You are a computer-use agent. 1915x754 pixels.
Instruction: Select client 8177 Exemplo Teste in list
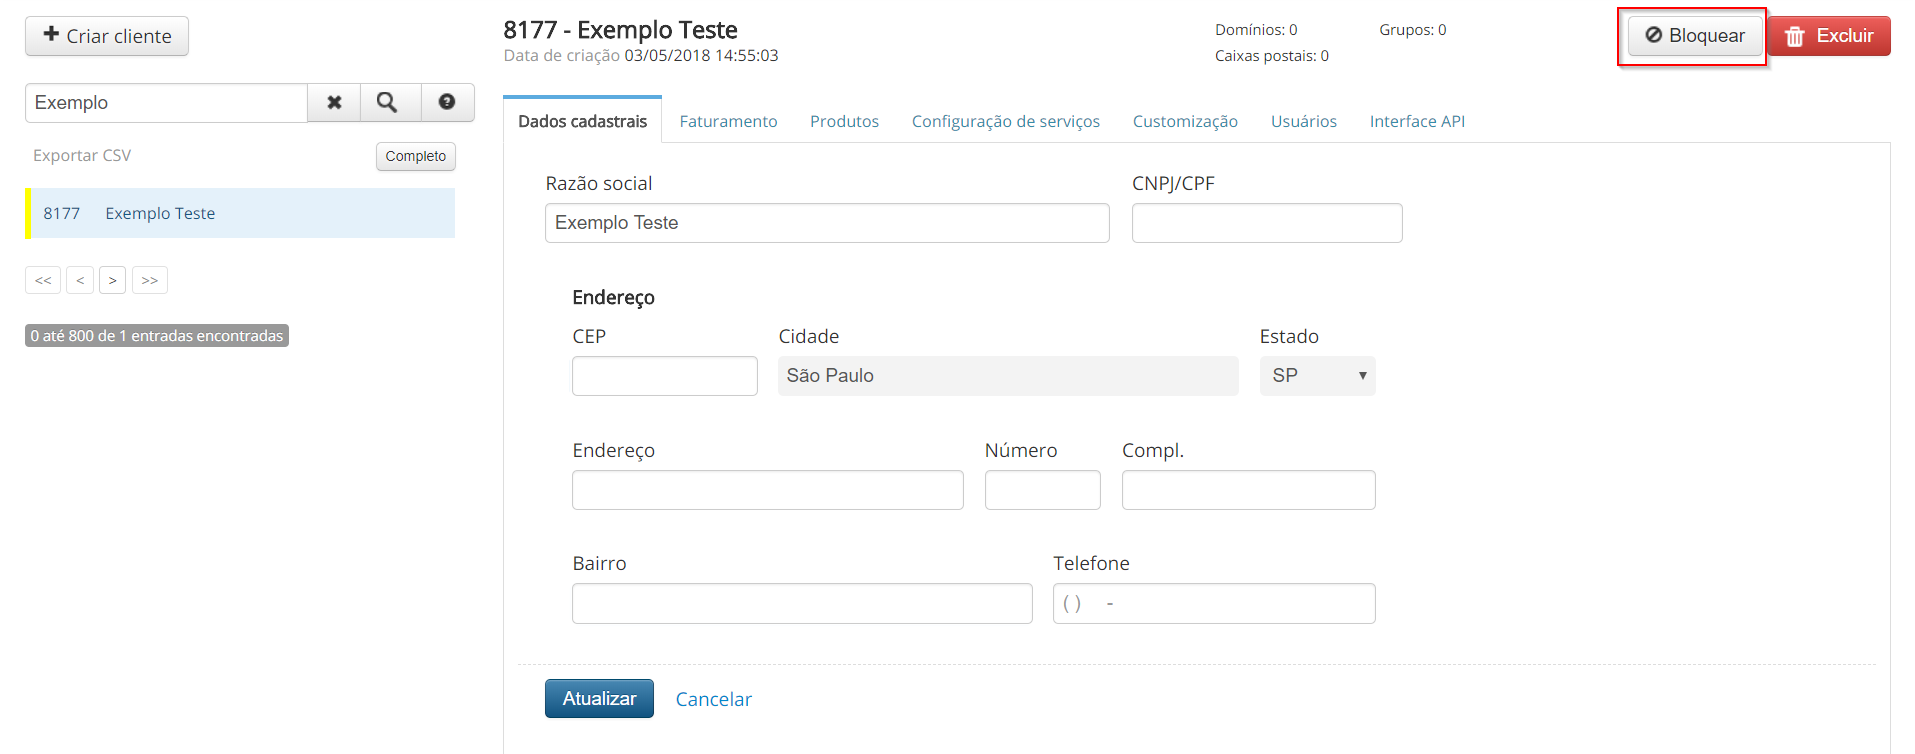(x=240, y=213)
